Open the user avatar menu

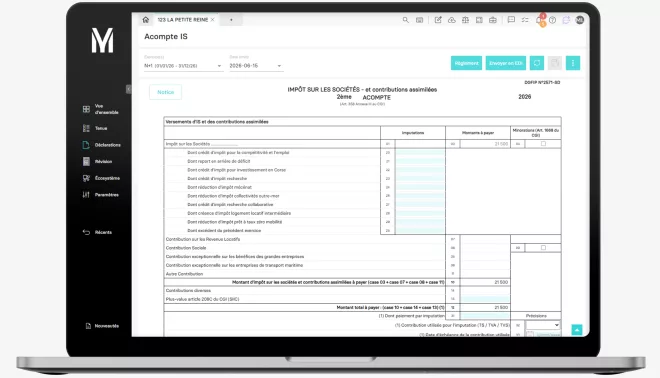(580, 20)
